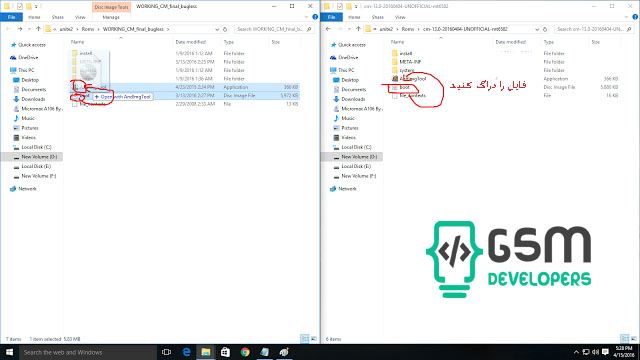The image size is (640, 360).
Task: Click Forward arrow in left window
Action: pos(20,29)
